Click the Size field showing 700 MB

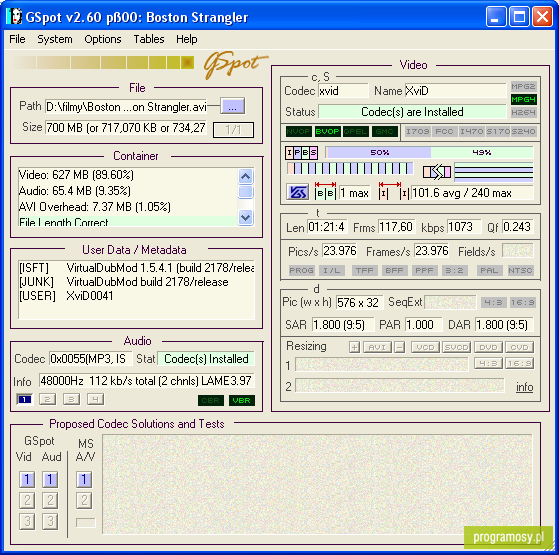click(x=126, y=128)
